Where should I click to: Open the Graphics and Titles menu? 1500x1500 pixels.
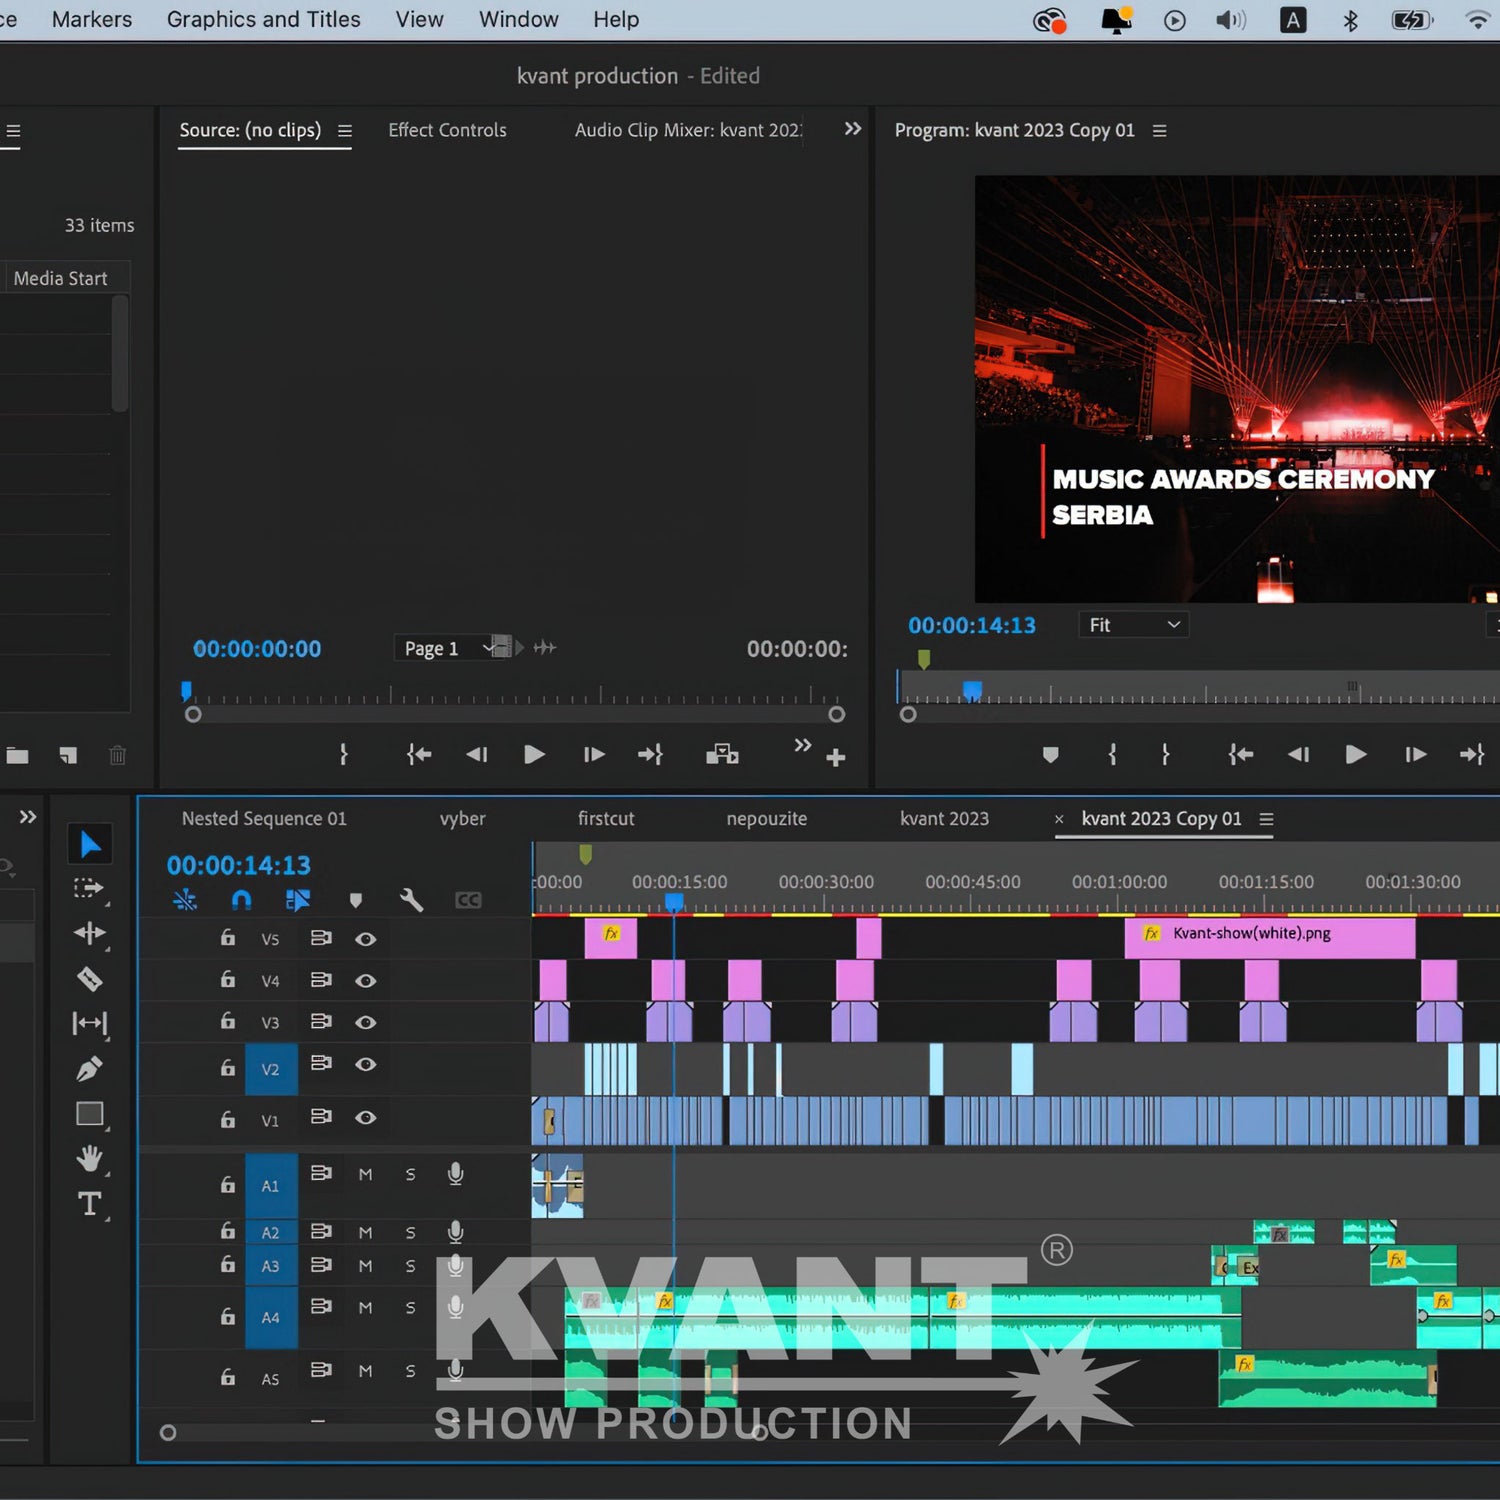(263, 19)
